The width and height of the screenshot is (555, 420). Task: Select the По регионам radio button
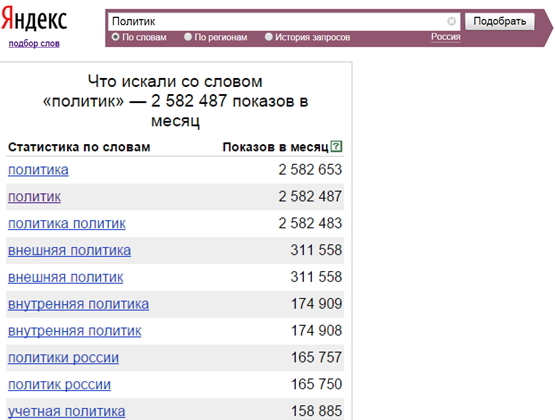188,37
